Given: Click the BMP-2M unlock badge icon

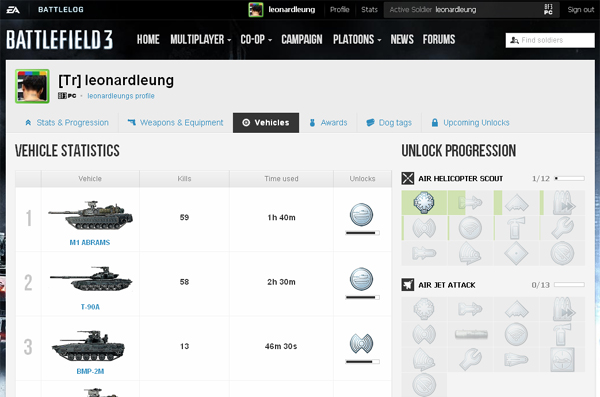Looking at the screenshot, I should pyautogui.click(x=361, y=343).
